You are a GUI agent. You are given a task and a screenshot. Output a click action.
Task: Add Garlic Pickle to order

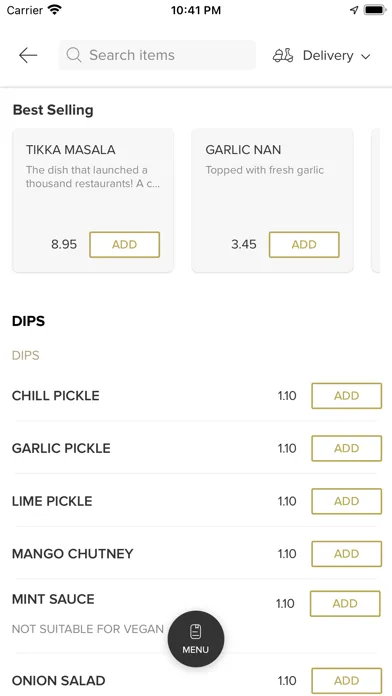[347, 448]
